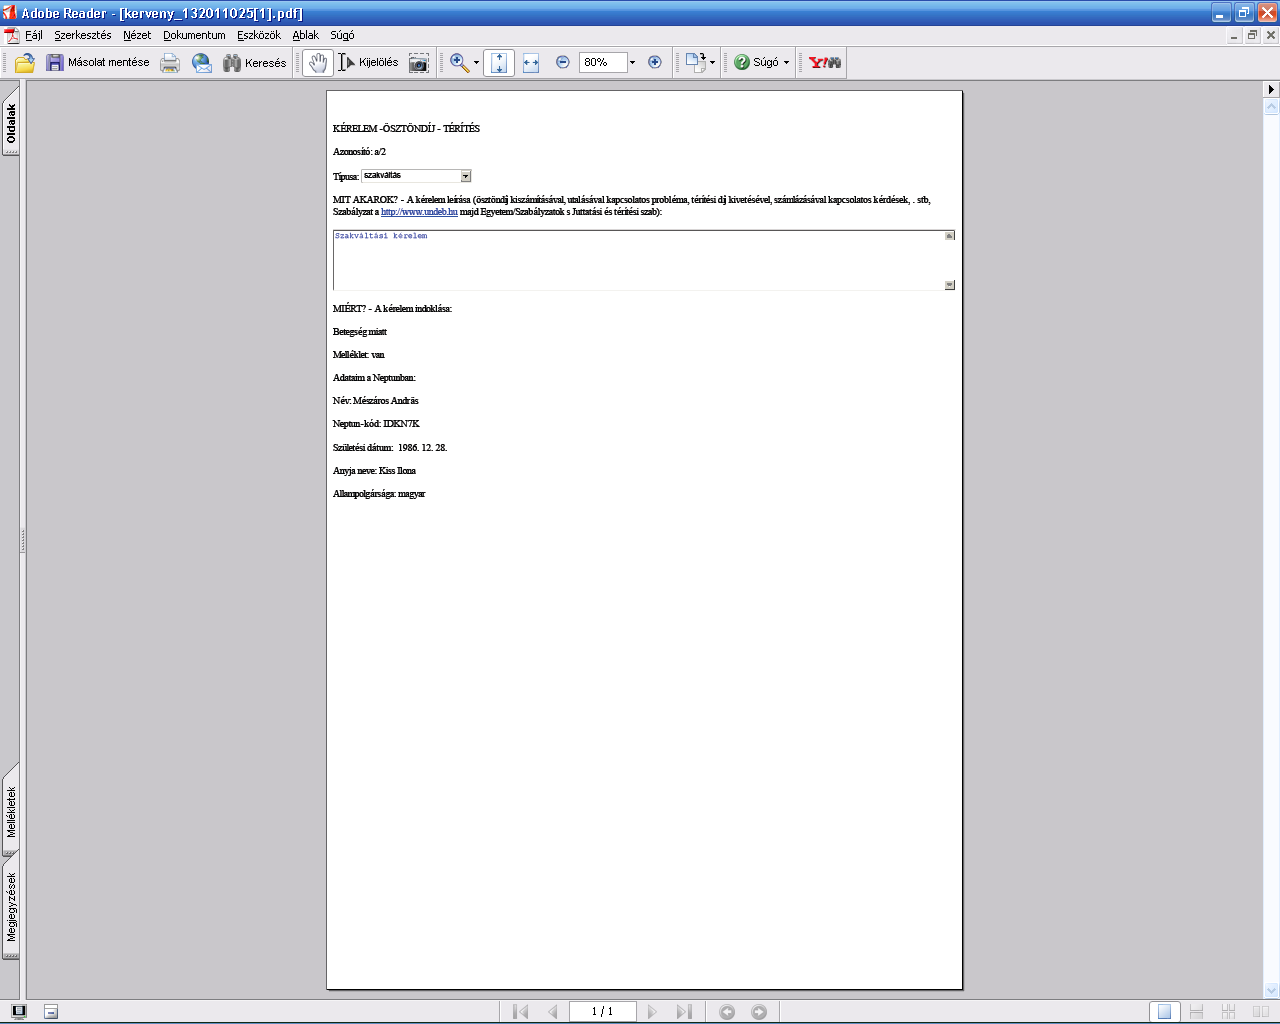1280x1024 pixels.
Task: Follow the http://www.unideb.hu link
Action: (x=419, y=212)
